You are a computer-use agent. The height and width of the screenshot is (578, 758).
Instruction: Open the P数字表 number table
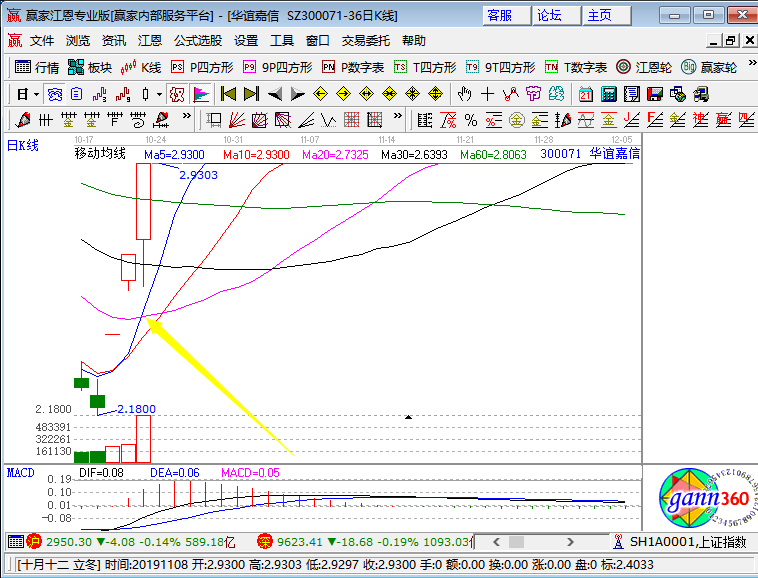point(353,67)
